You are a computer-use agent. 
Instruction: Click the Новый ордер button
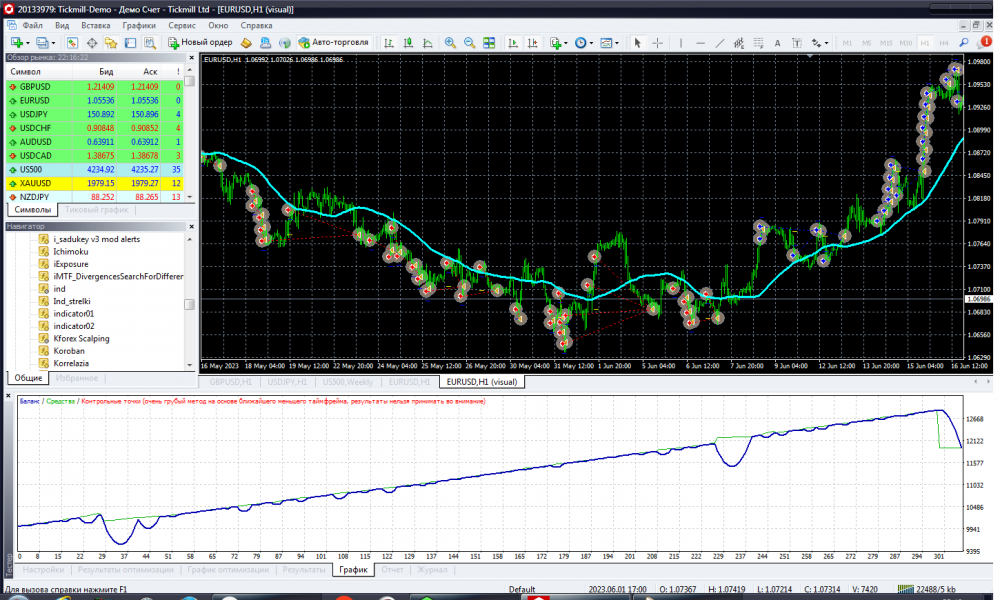pyautogui.click(x=200, y=43)
